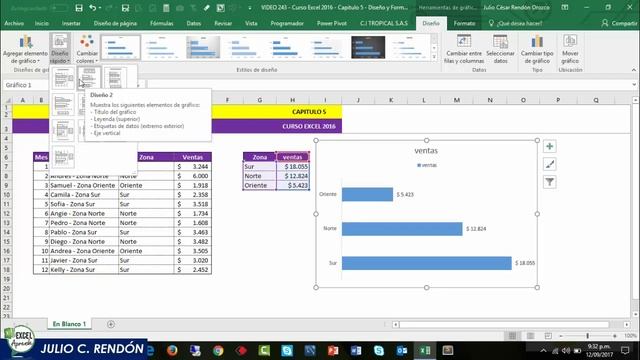Viewport: 640px width, 360px height.
Task: Switch to Diseño de página tab
Action: (115, 23)
